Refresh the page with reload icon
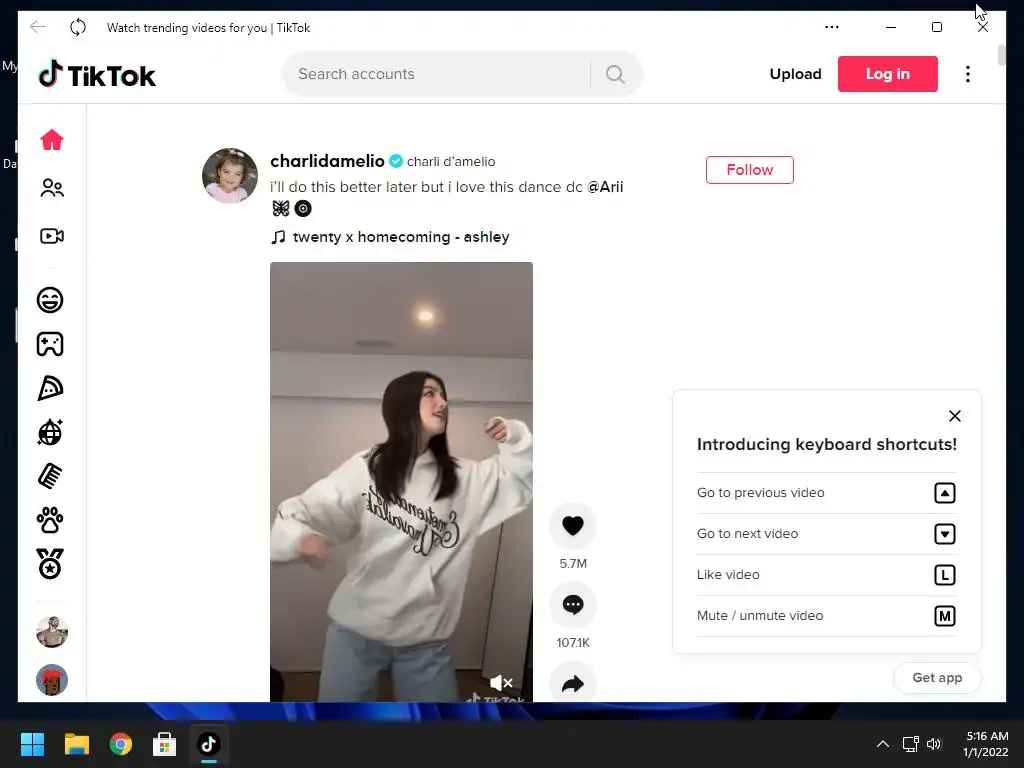The image size is (1024, 768). click(x=78, y=27)
